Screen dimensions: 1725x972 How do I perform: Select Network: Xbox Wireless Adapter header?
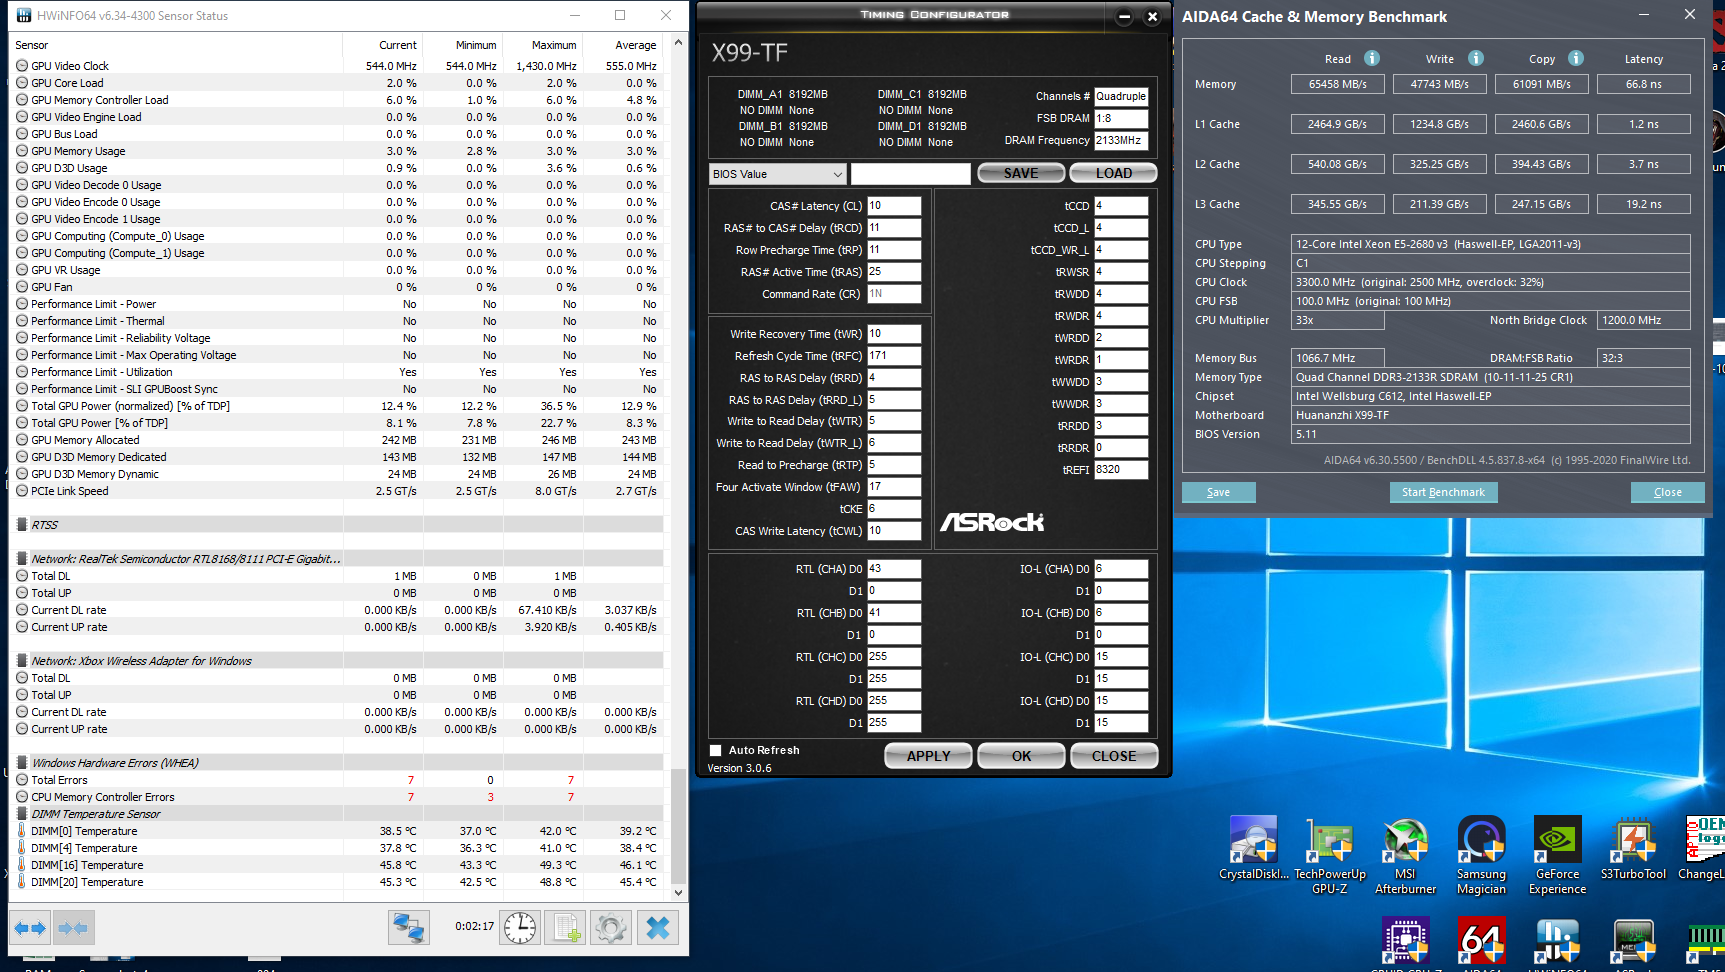click(337, 661)
